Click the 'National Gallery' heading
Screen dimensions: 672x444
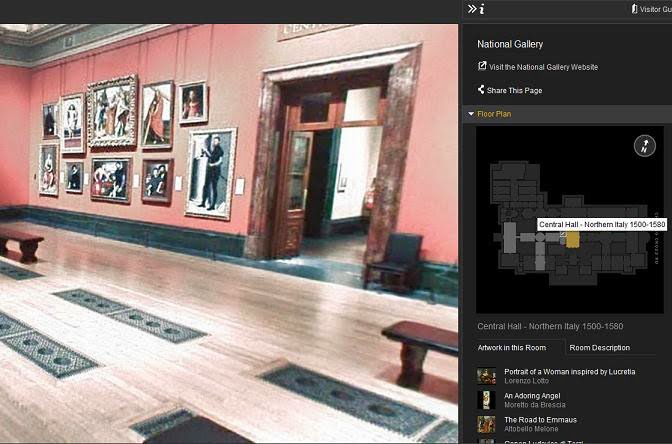[x=510, y=44]
